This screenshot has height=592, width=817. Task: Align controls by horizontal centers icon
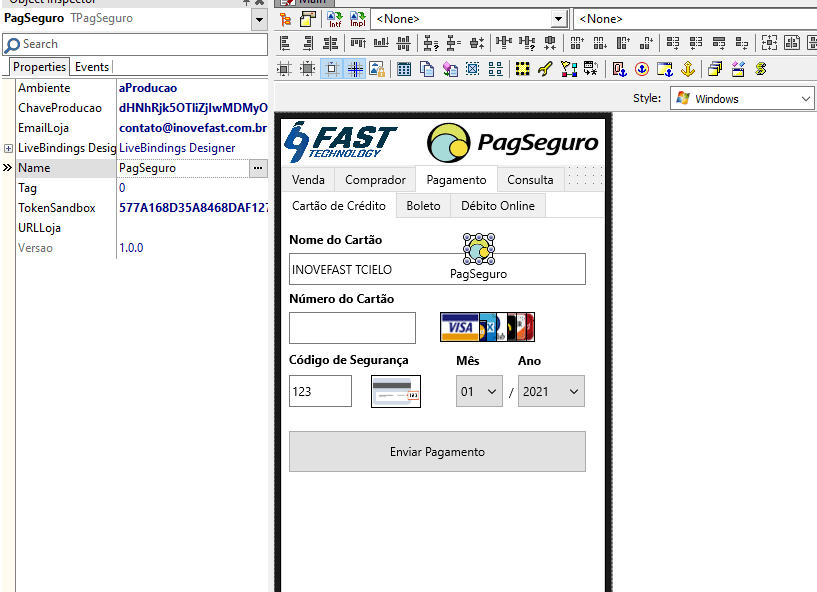click(x=330, y=43)
